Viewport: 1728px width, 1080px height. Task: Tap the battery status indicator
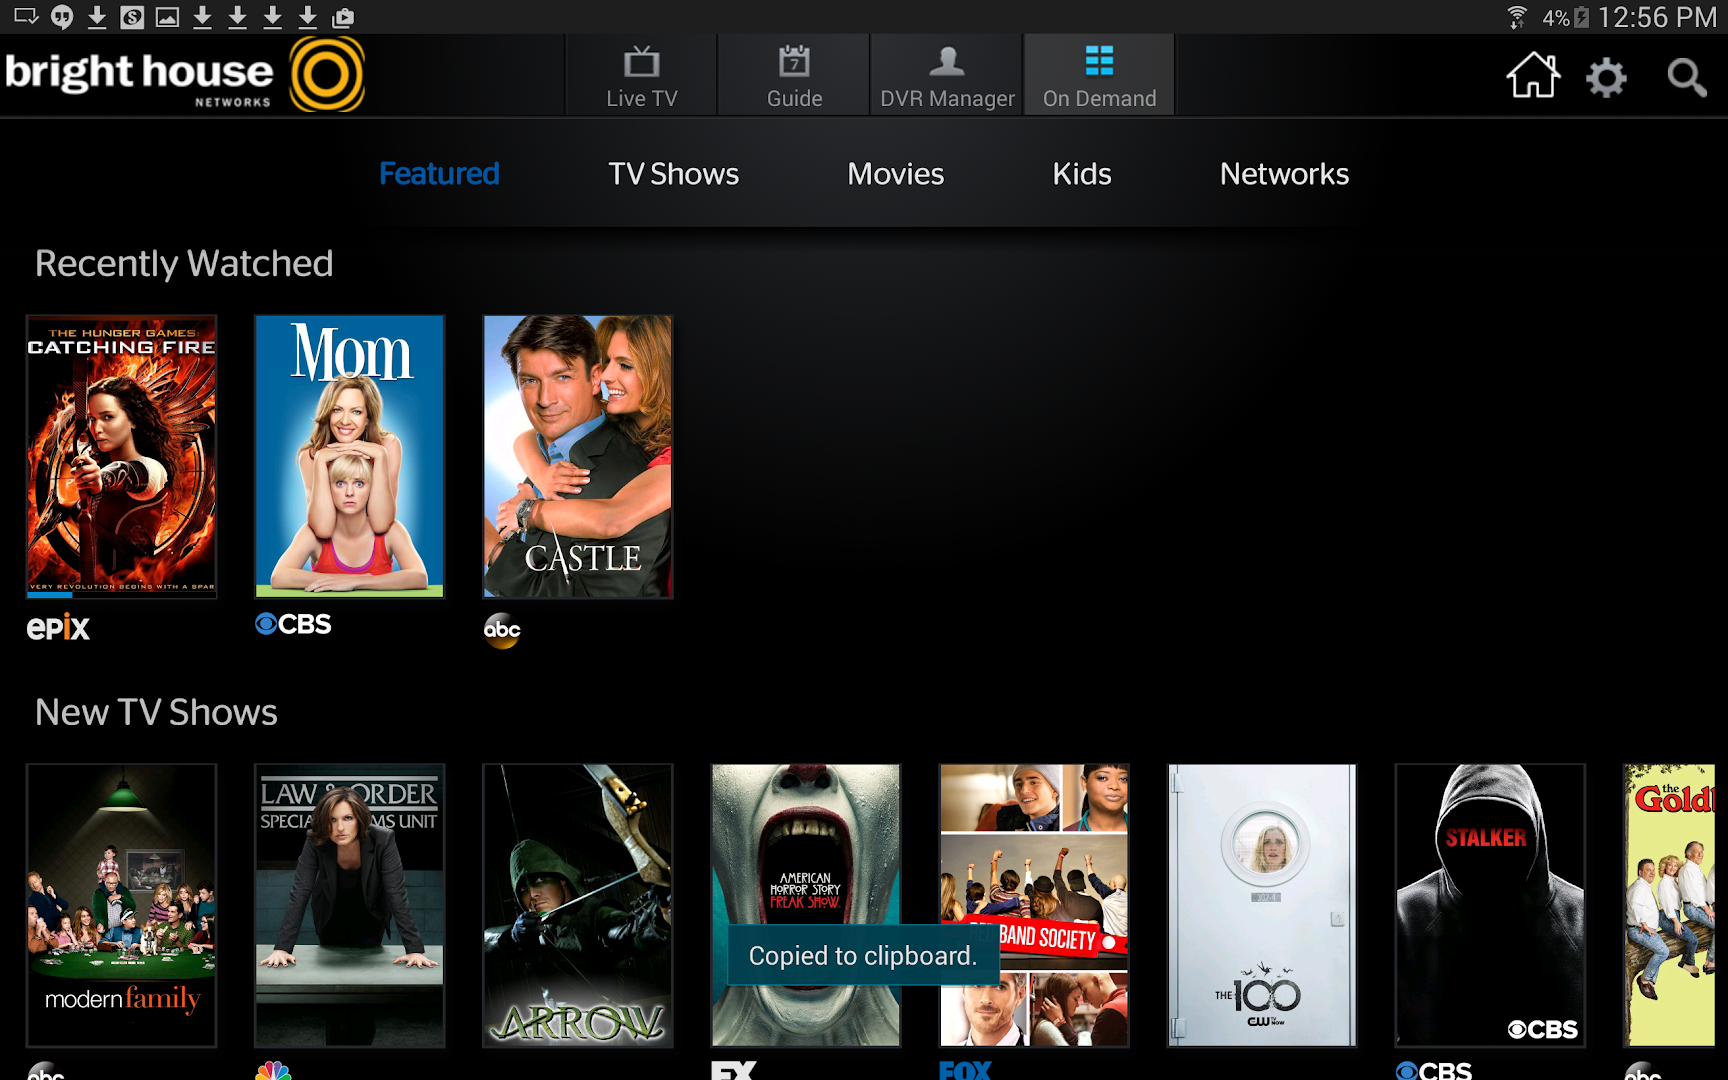click(x=1581, y=17)
